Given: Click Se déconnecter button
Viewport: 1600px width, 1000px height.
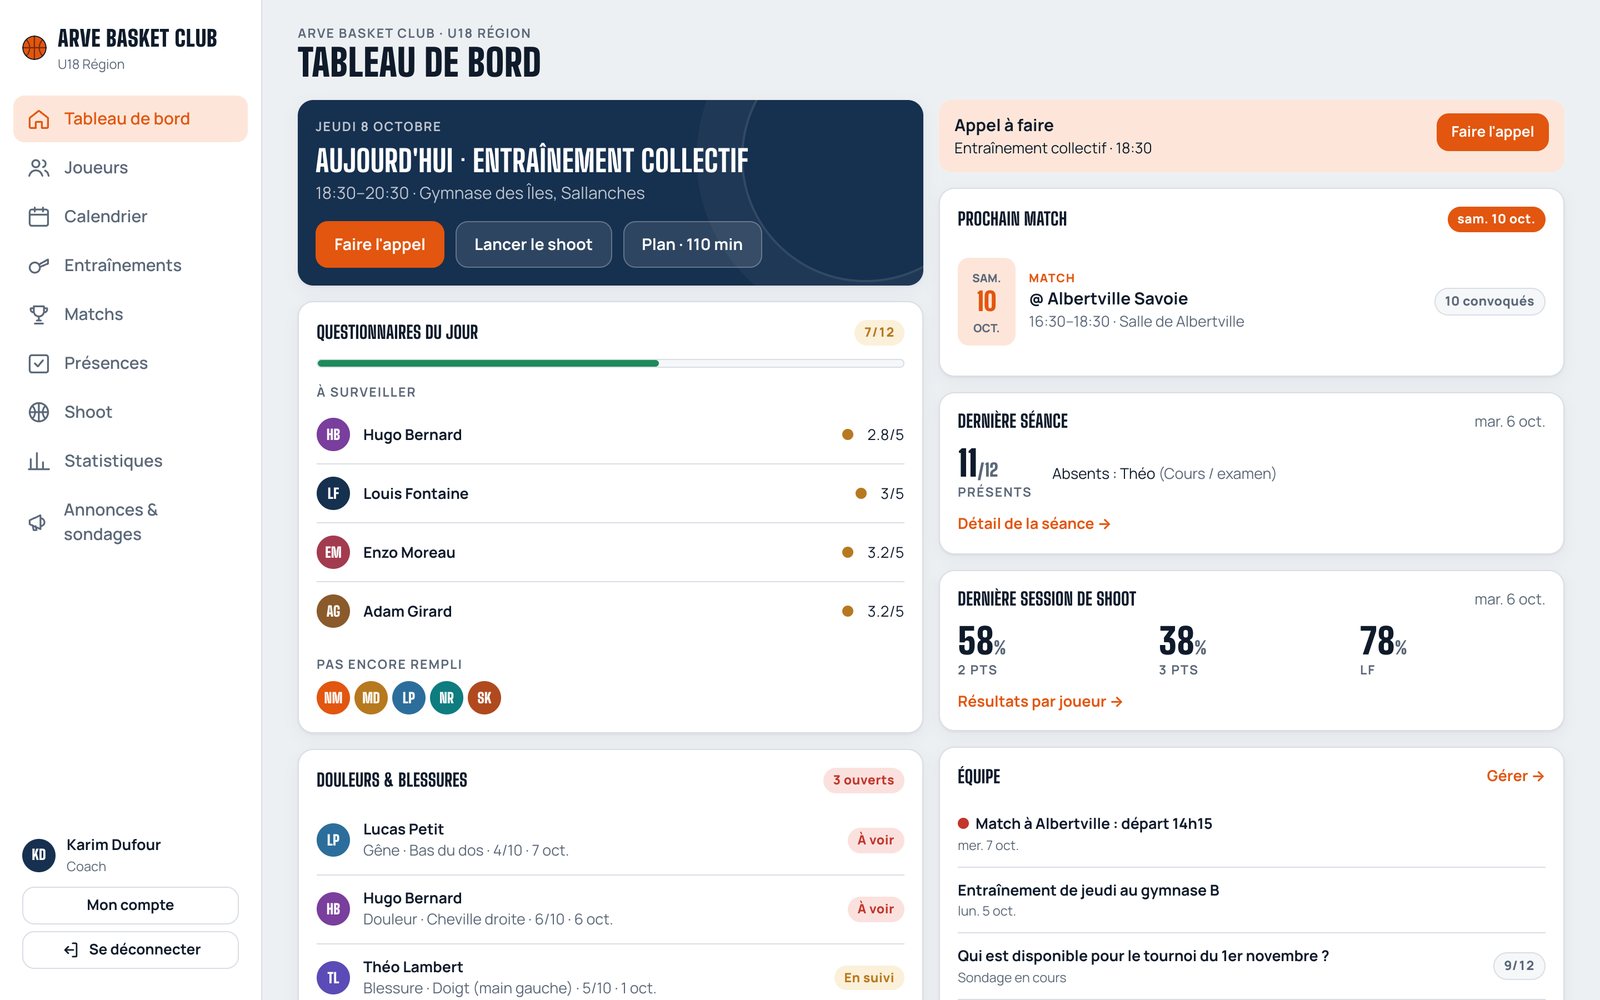Looking at the screenshot, I should coord(130,950).
